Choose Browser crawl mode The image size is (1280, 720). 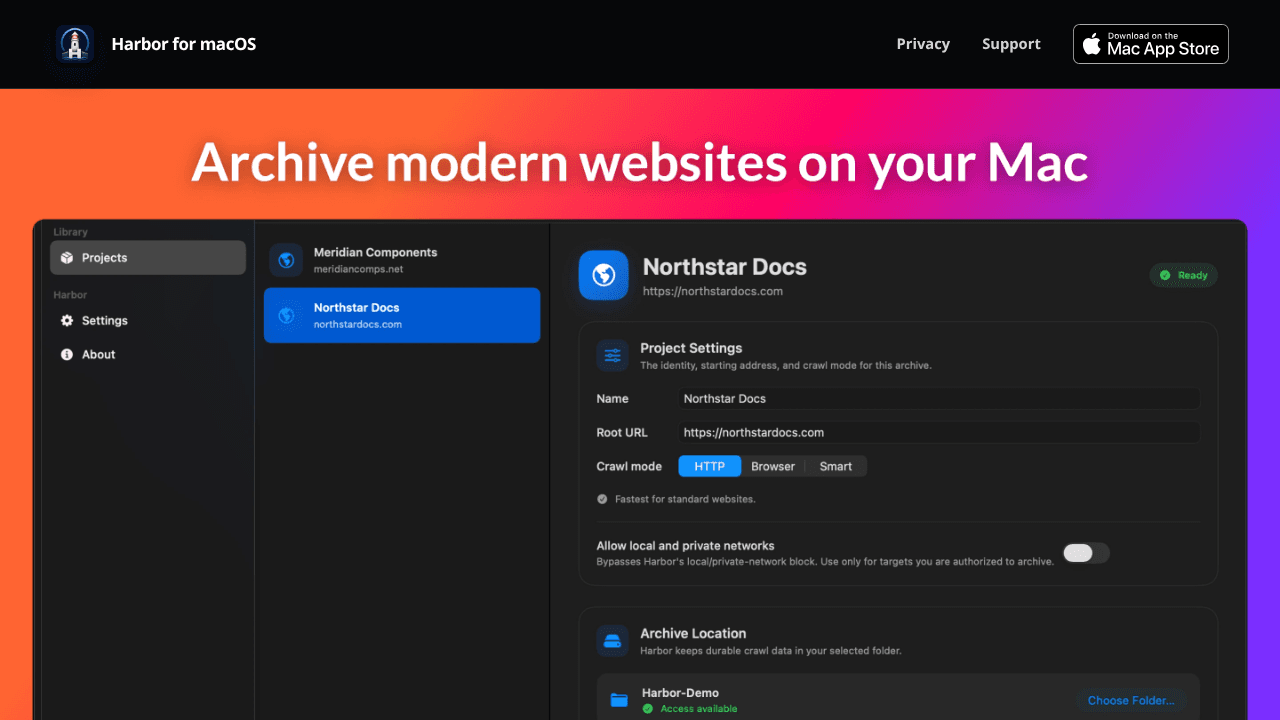pyautogui.click(x=773, y=466)
